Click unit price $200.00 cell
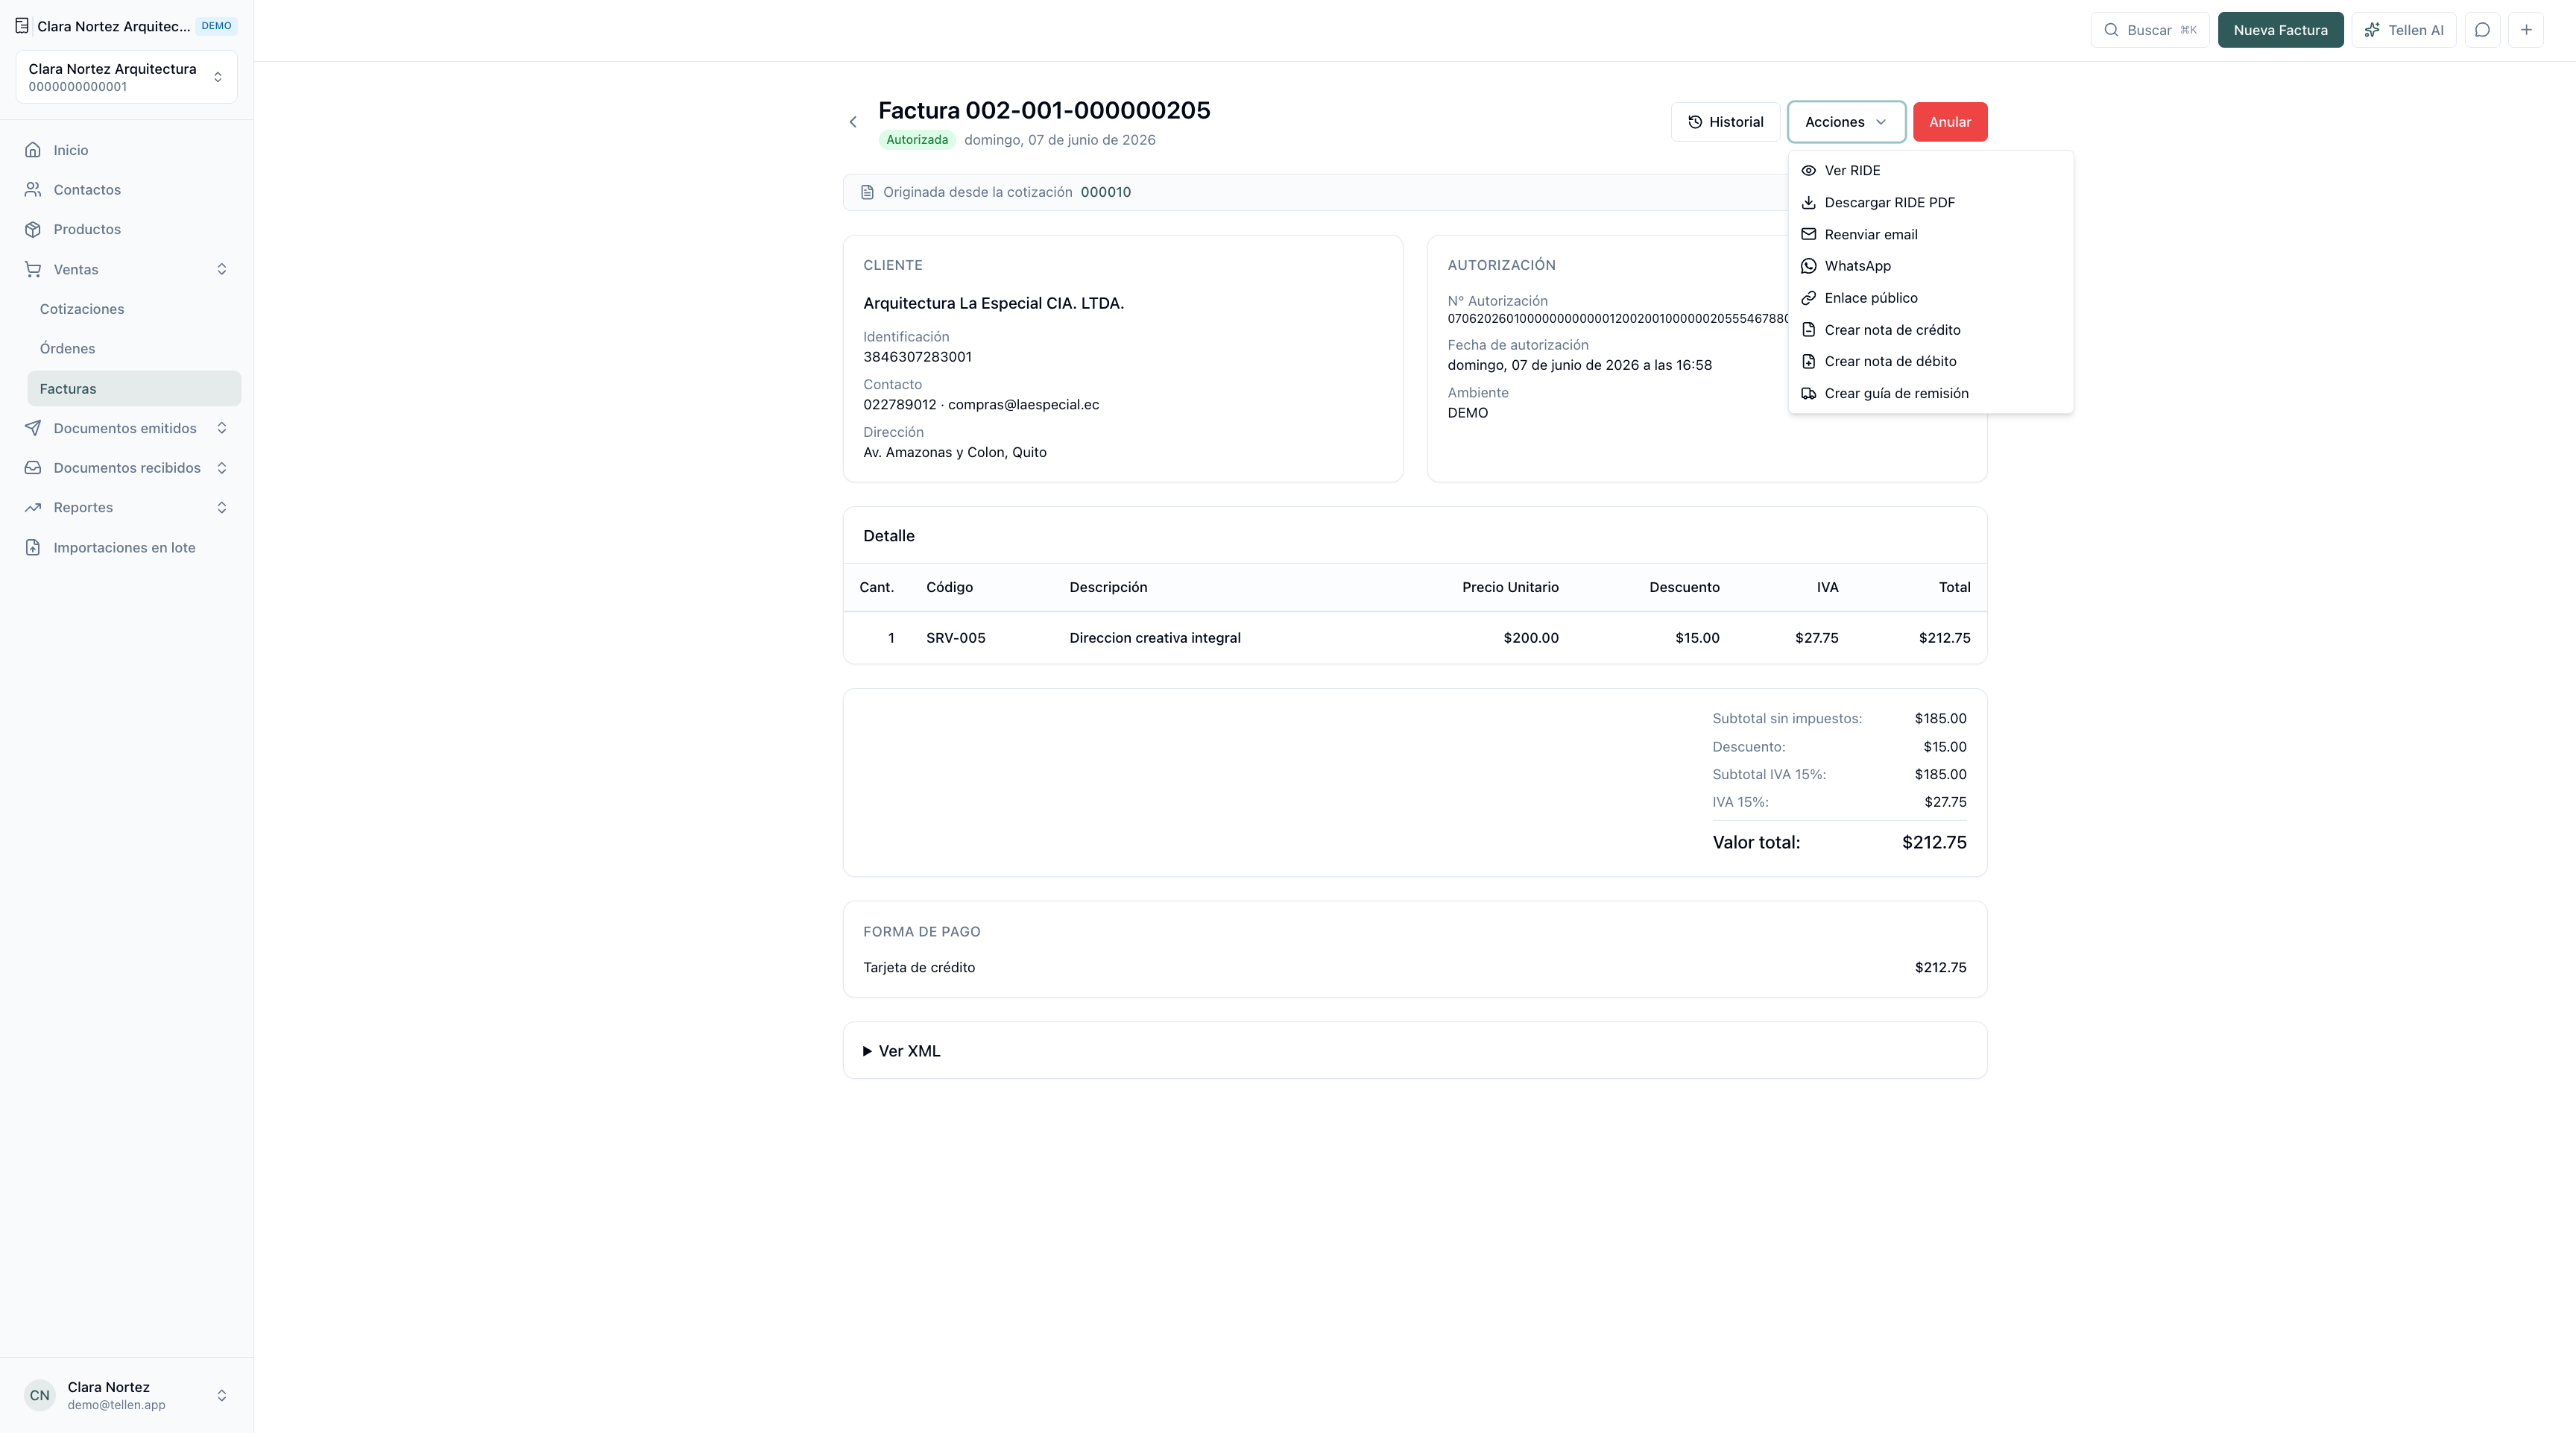The image size is (2576, 1433). 1530,638
